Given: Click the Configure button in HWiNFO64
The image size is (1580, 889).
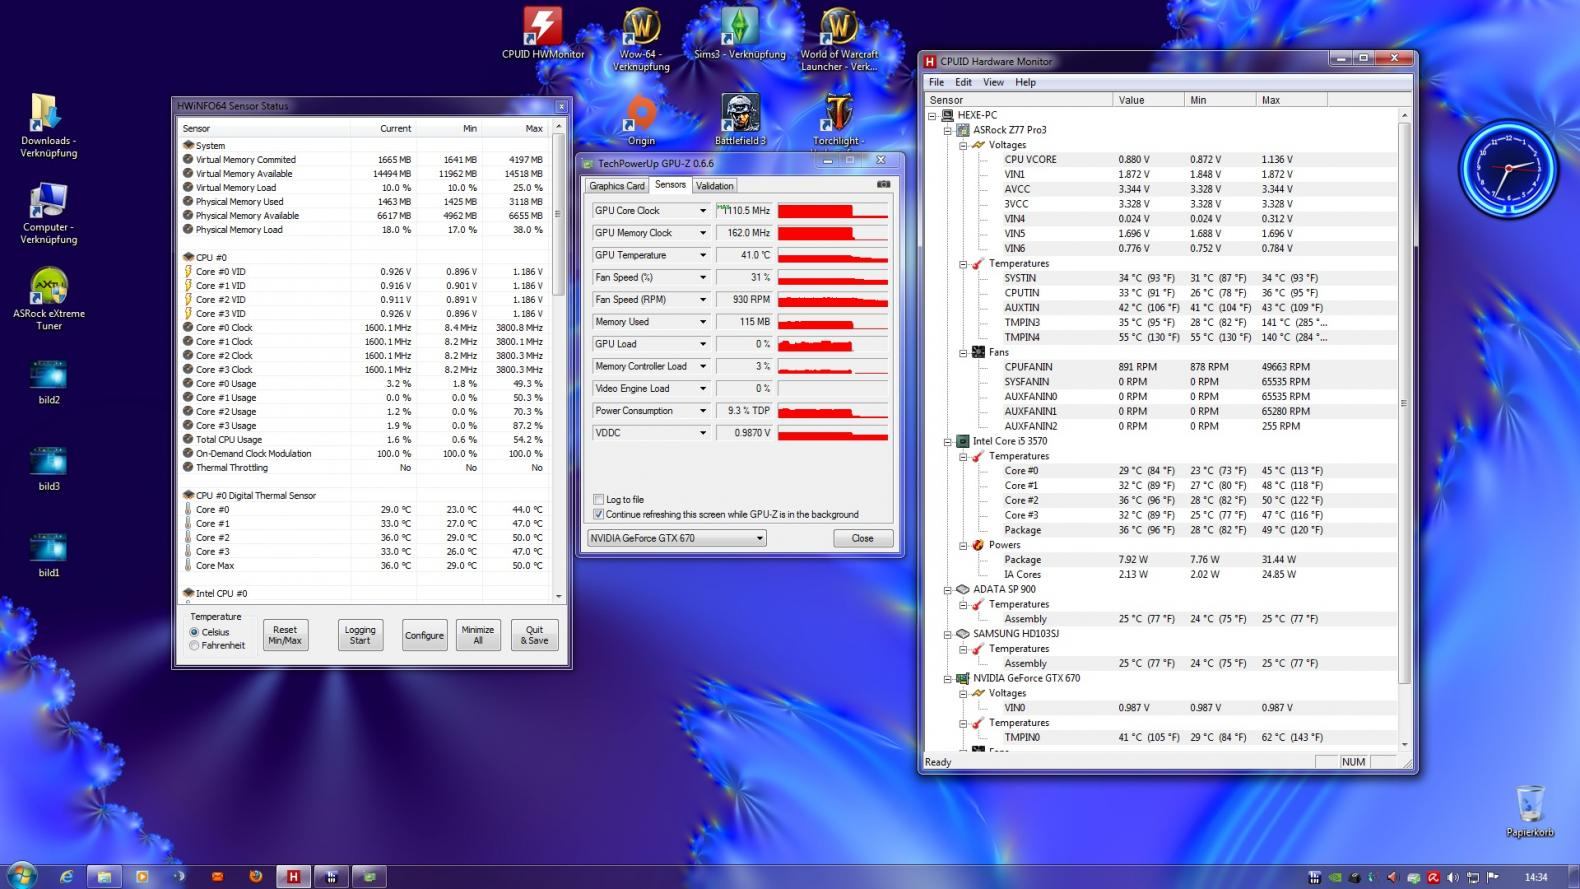Looking at the screenshot, I should [424, 635].
